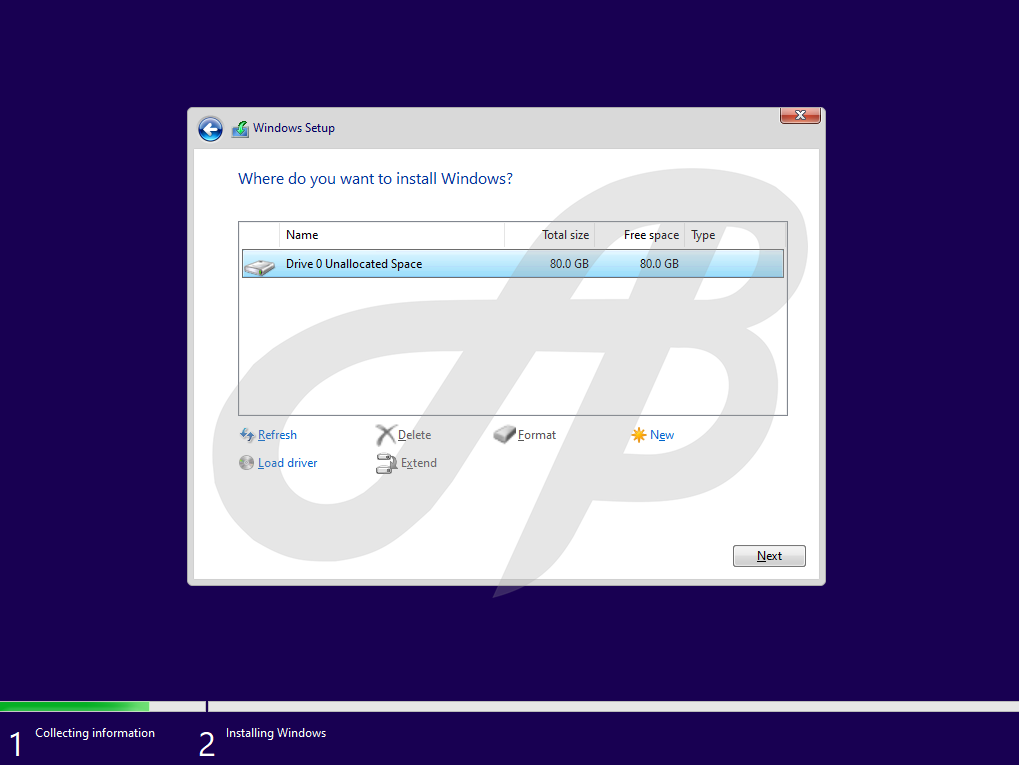Click the Format link
Image resolution: width=1019 pixels, height=765 pixels.
pos(536,435)
